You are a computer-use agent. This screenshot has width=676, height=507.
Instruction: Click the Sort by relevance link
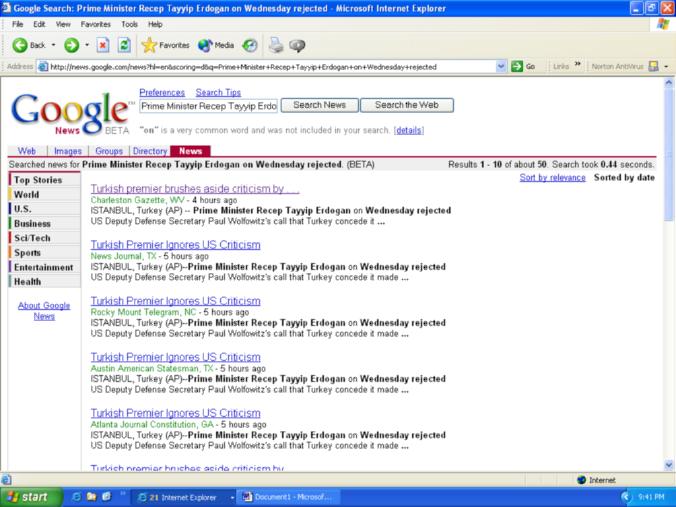click(x=553, y=177)
